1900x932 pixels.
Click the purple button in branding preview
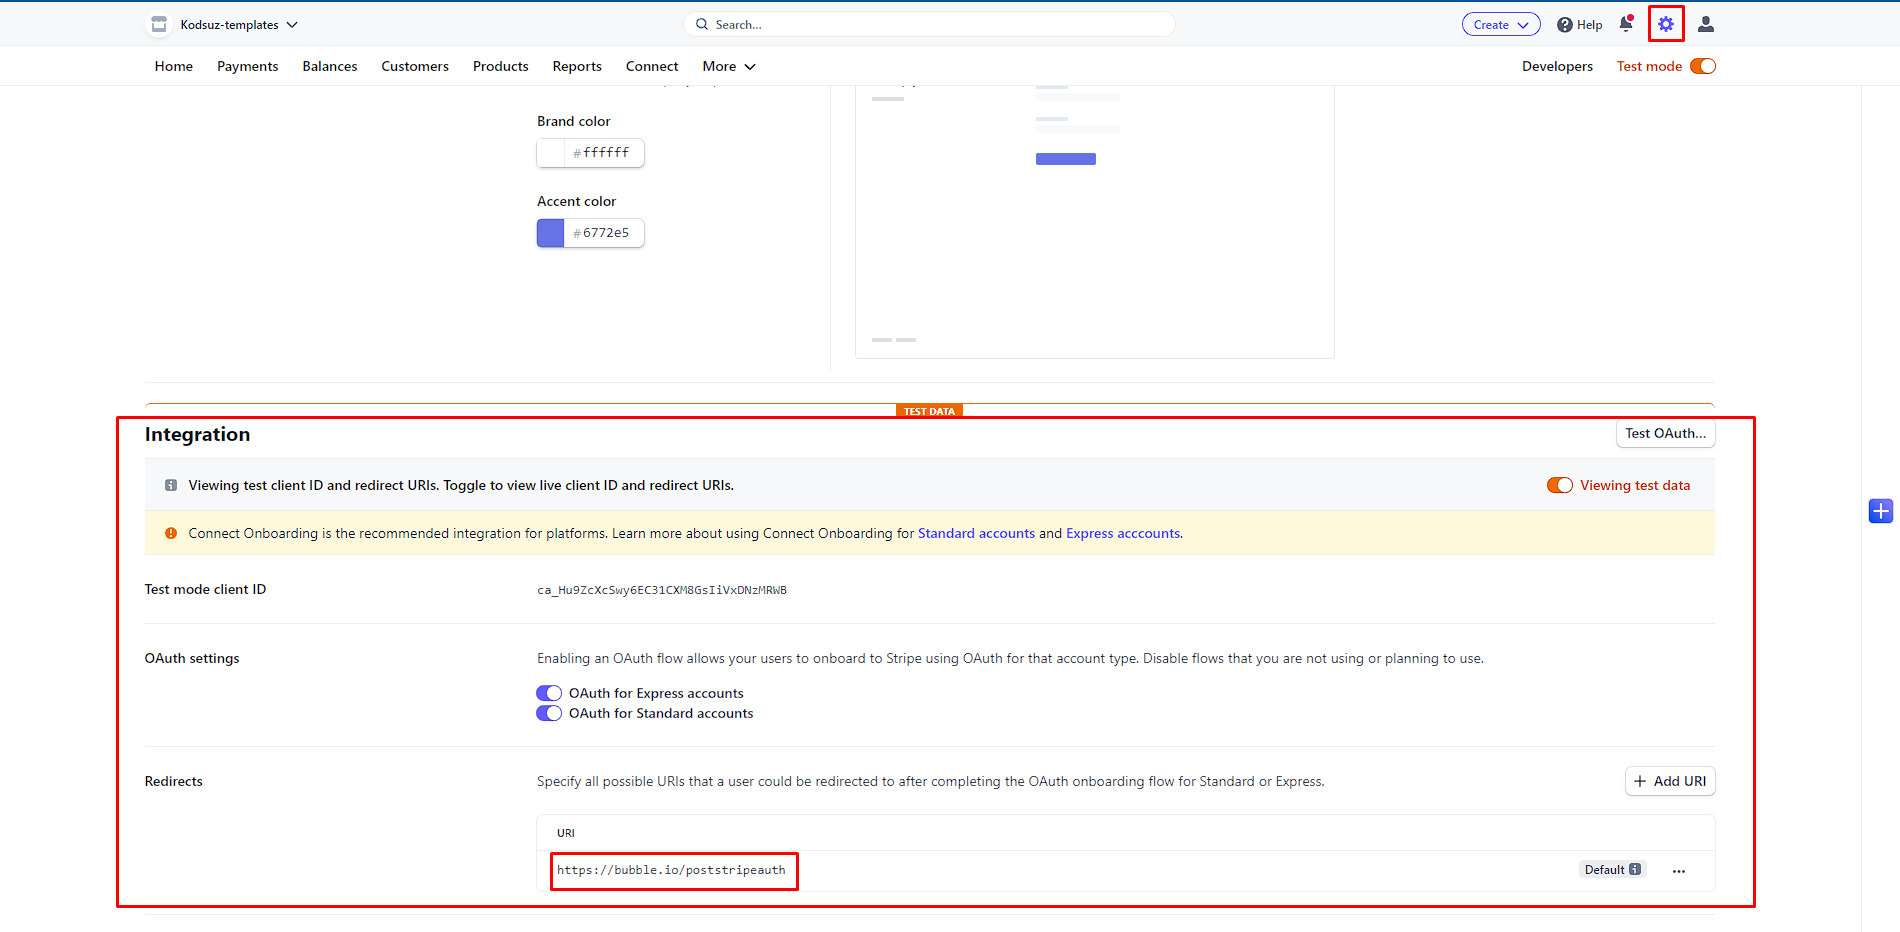(x=1066, y=159)
